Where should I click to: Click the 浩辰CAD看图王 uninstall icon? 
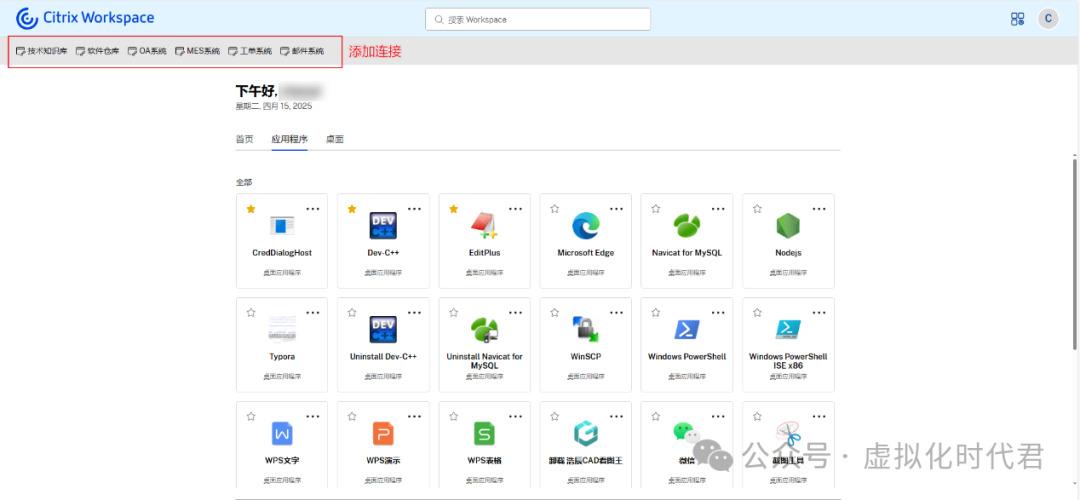point(585,434)
